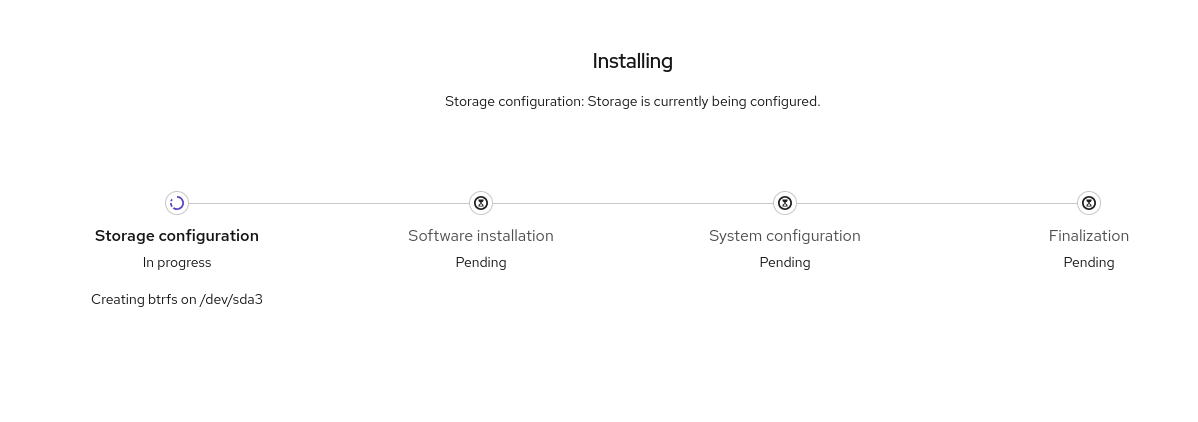Click the progress line between System and Finalization steps
This screenshot has width=1198, height=422.
(937, 203)
